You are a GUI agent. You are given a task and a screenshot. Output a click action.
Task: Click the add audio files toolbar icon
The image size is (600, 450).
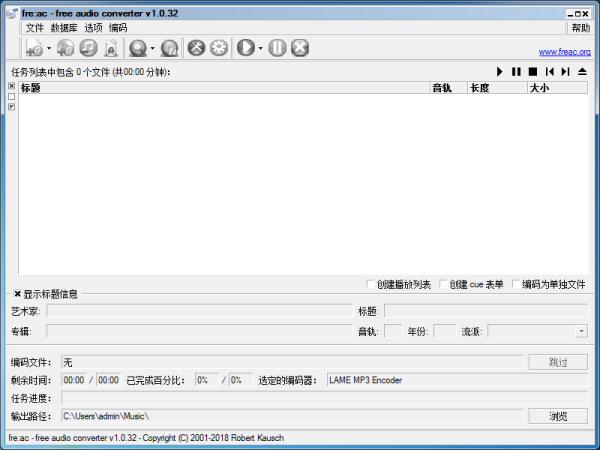click(33, 47)
